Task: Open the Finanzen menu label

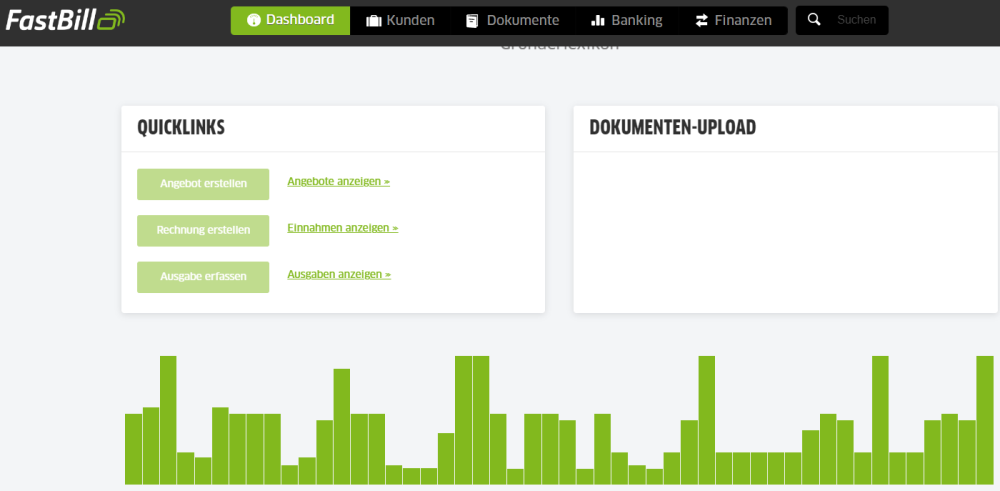Action: [x=743, y=21]
